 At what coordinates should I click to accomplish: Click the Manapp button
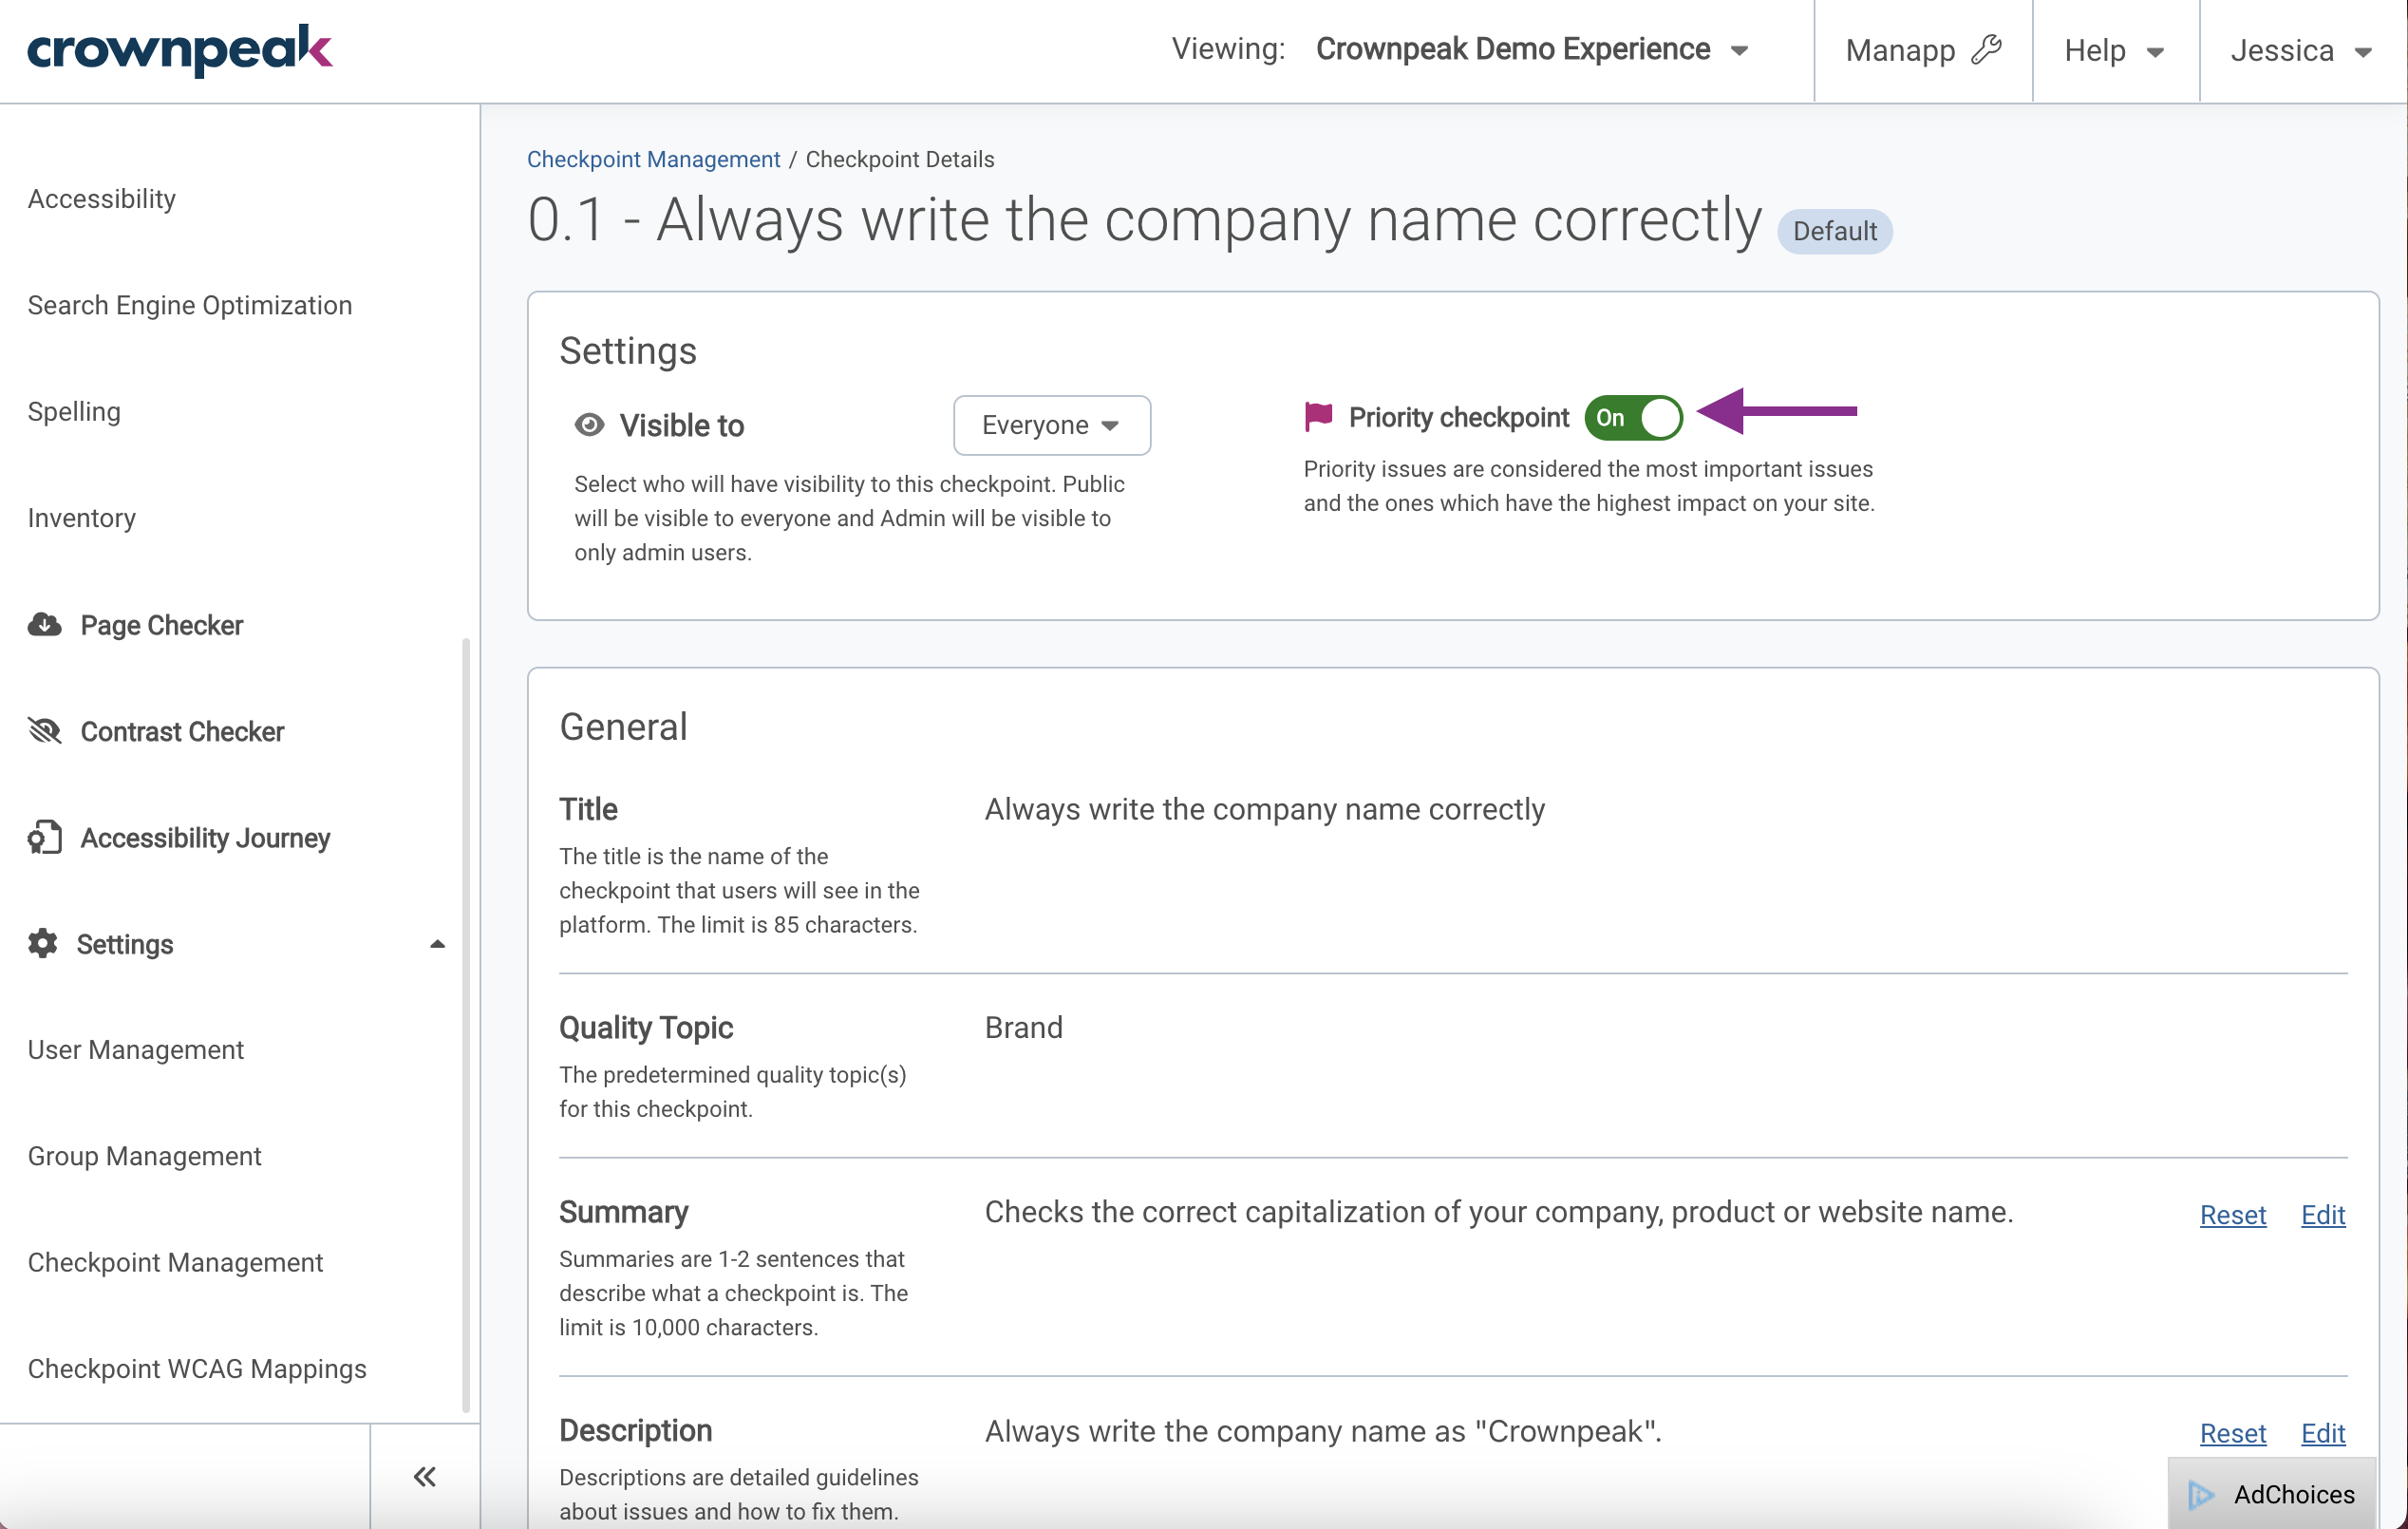pos(1923,50)
